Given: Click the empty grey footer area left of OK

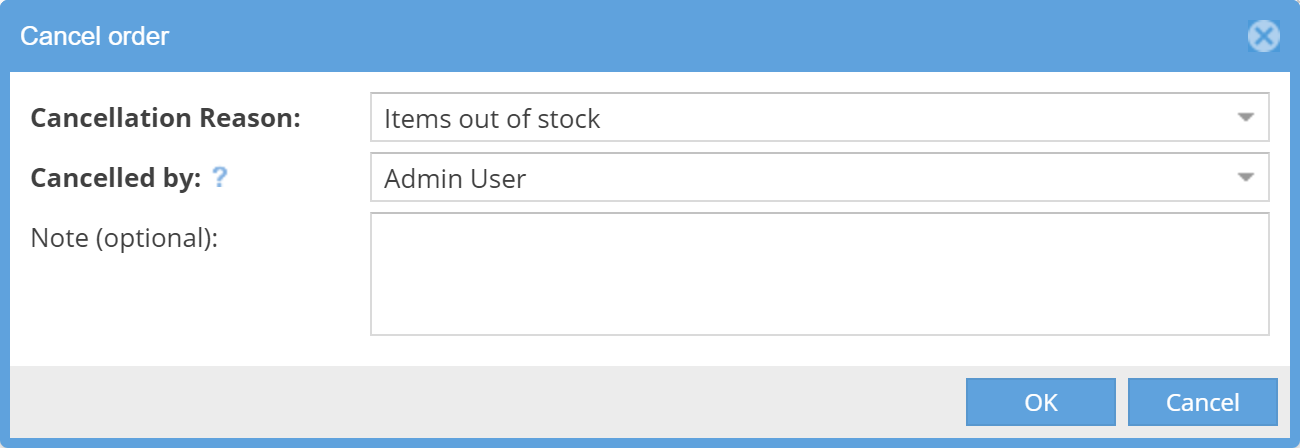Looking at the screenshot, I should [x=480, y=402].
